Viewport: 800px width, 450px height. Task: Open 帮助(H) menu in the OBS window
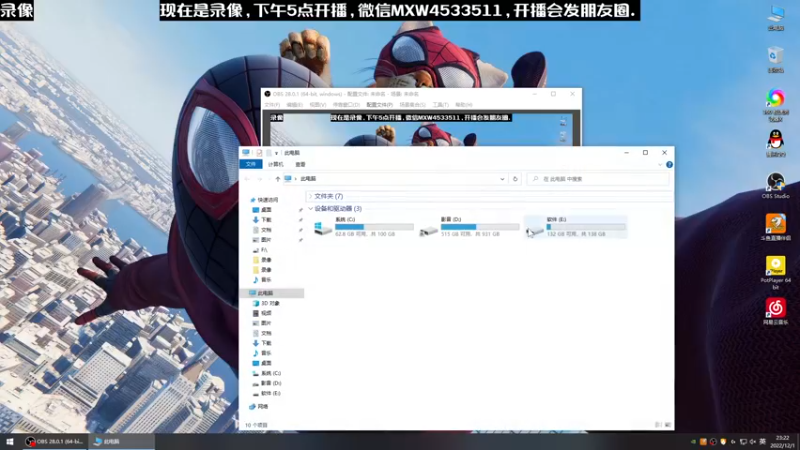pyautogui.click(x=463, y=105)
